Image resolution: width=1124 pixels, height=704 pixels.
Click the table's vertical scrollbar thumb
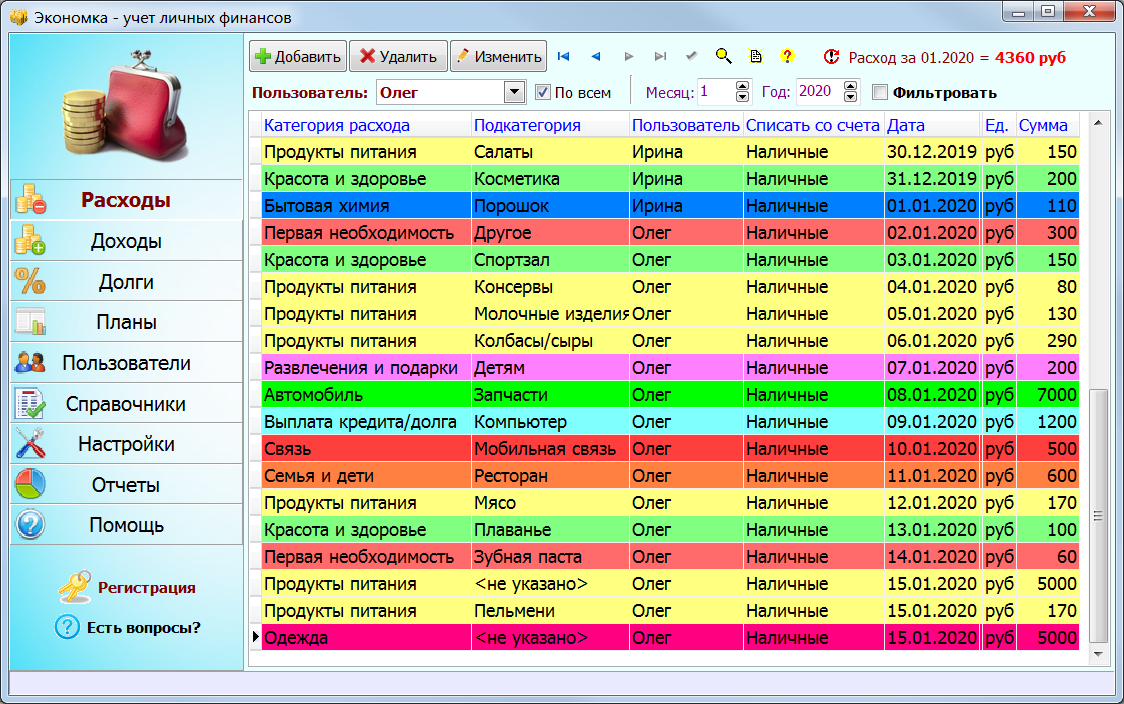tap(1097, 515)
